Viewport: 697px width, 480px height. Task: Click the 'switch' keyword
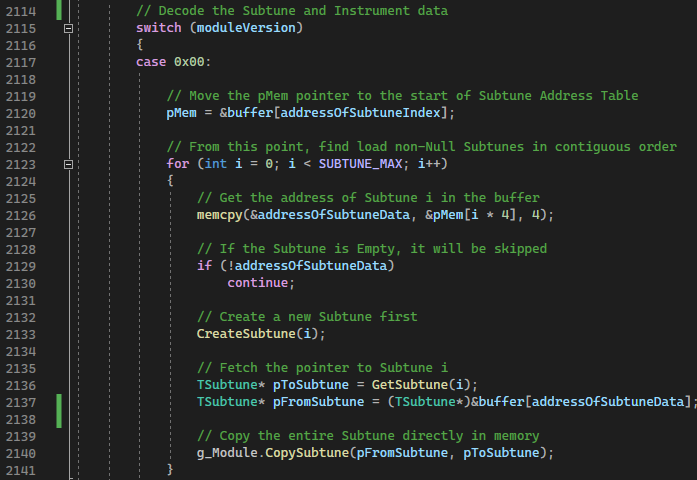click(x=159, y=28)
